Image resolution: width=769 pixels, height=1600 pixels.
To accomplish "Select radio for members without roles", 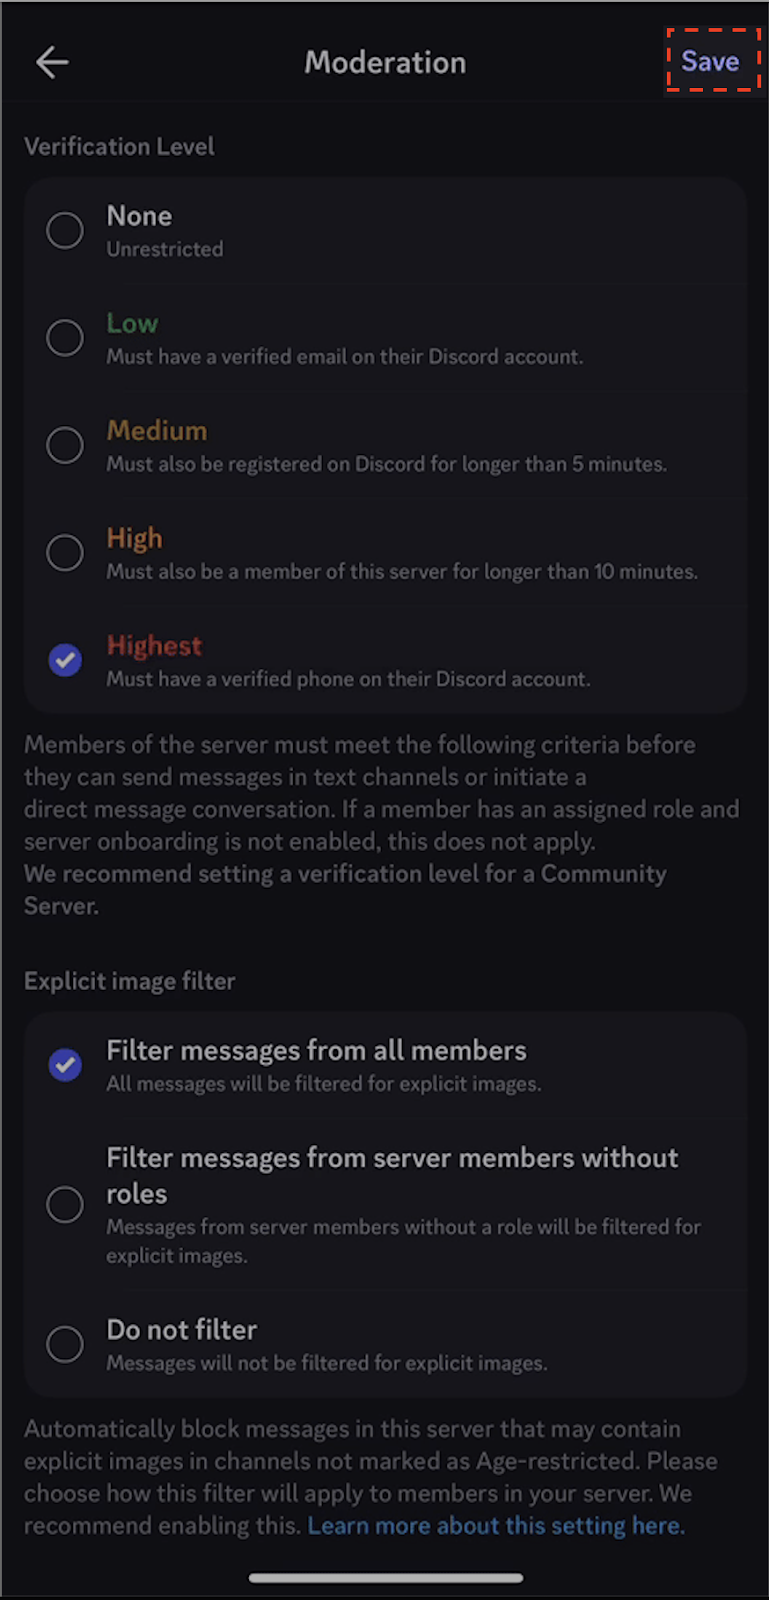I will [65, 1205].
